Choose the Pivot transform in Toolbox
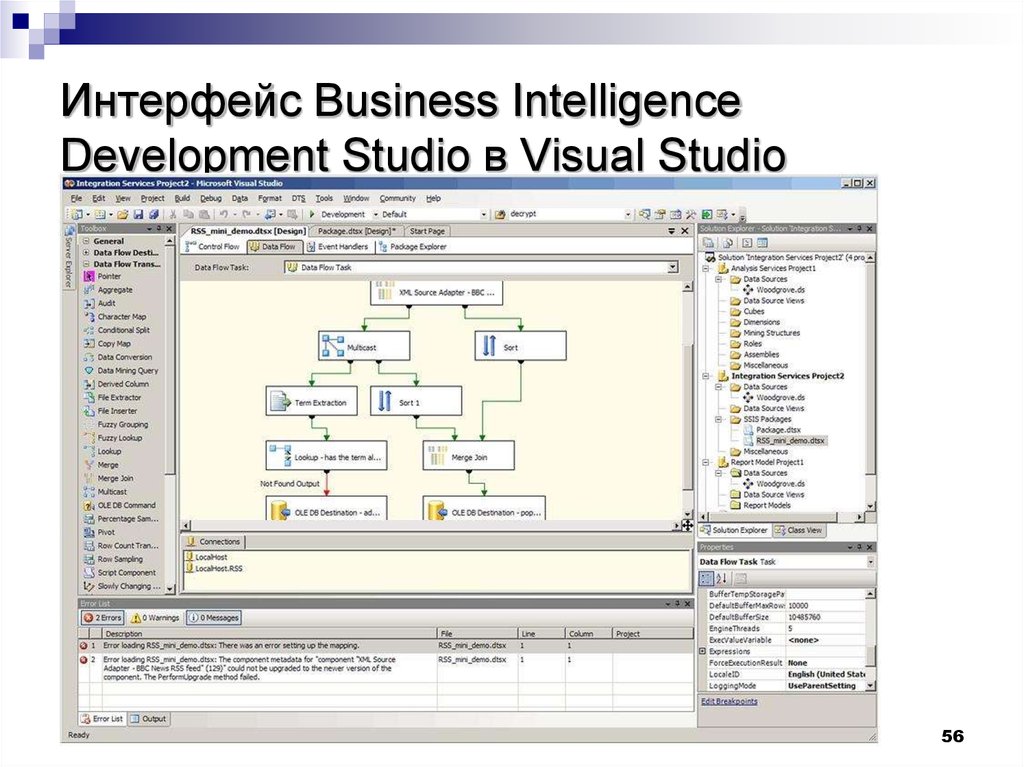Viewport: 1024px width, 767px height. (x=107, y=532)
